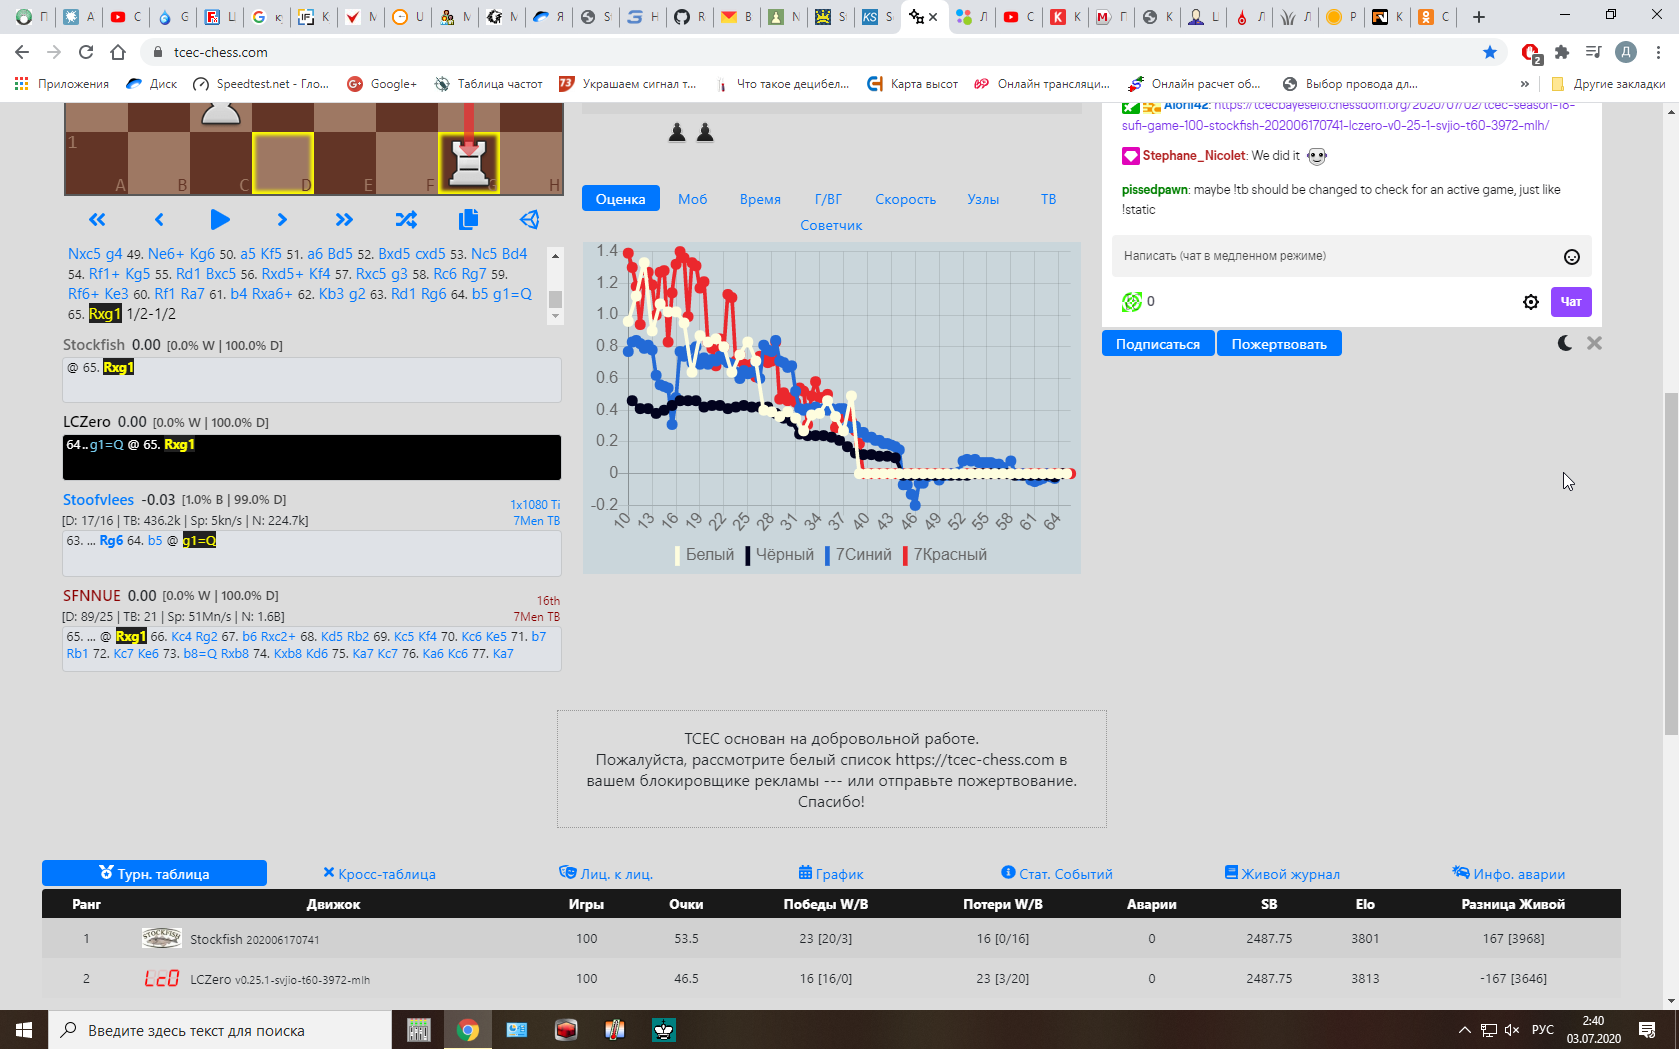Open График tab
This screenshot has width=1679, height=1049.
pyautogui.click(x=831, y=874)
